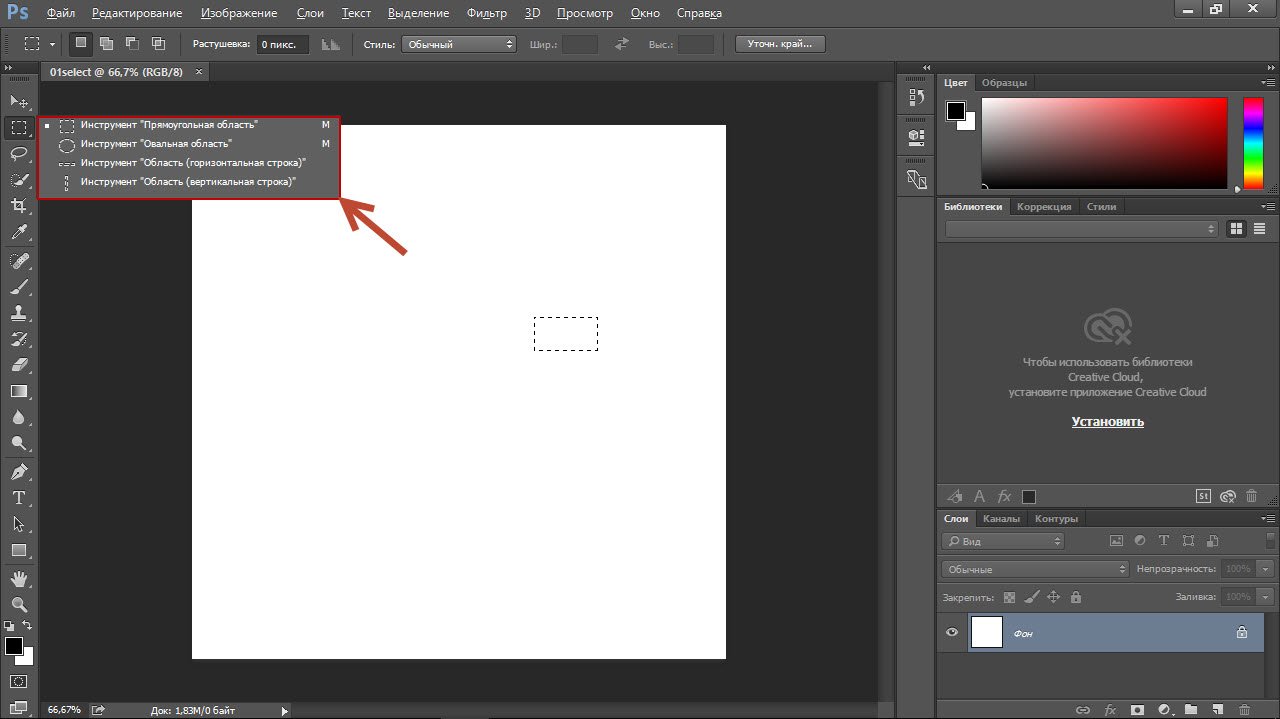Open the blend mode dropdown Обычные
Viewport: 1280px width, 719px height.
tap(1035, 569)
